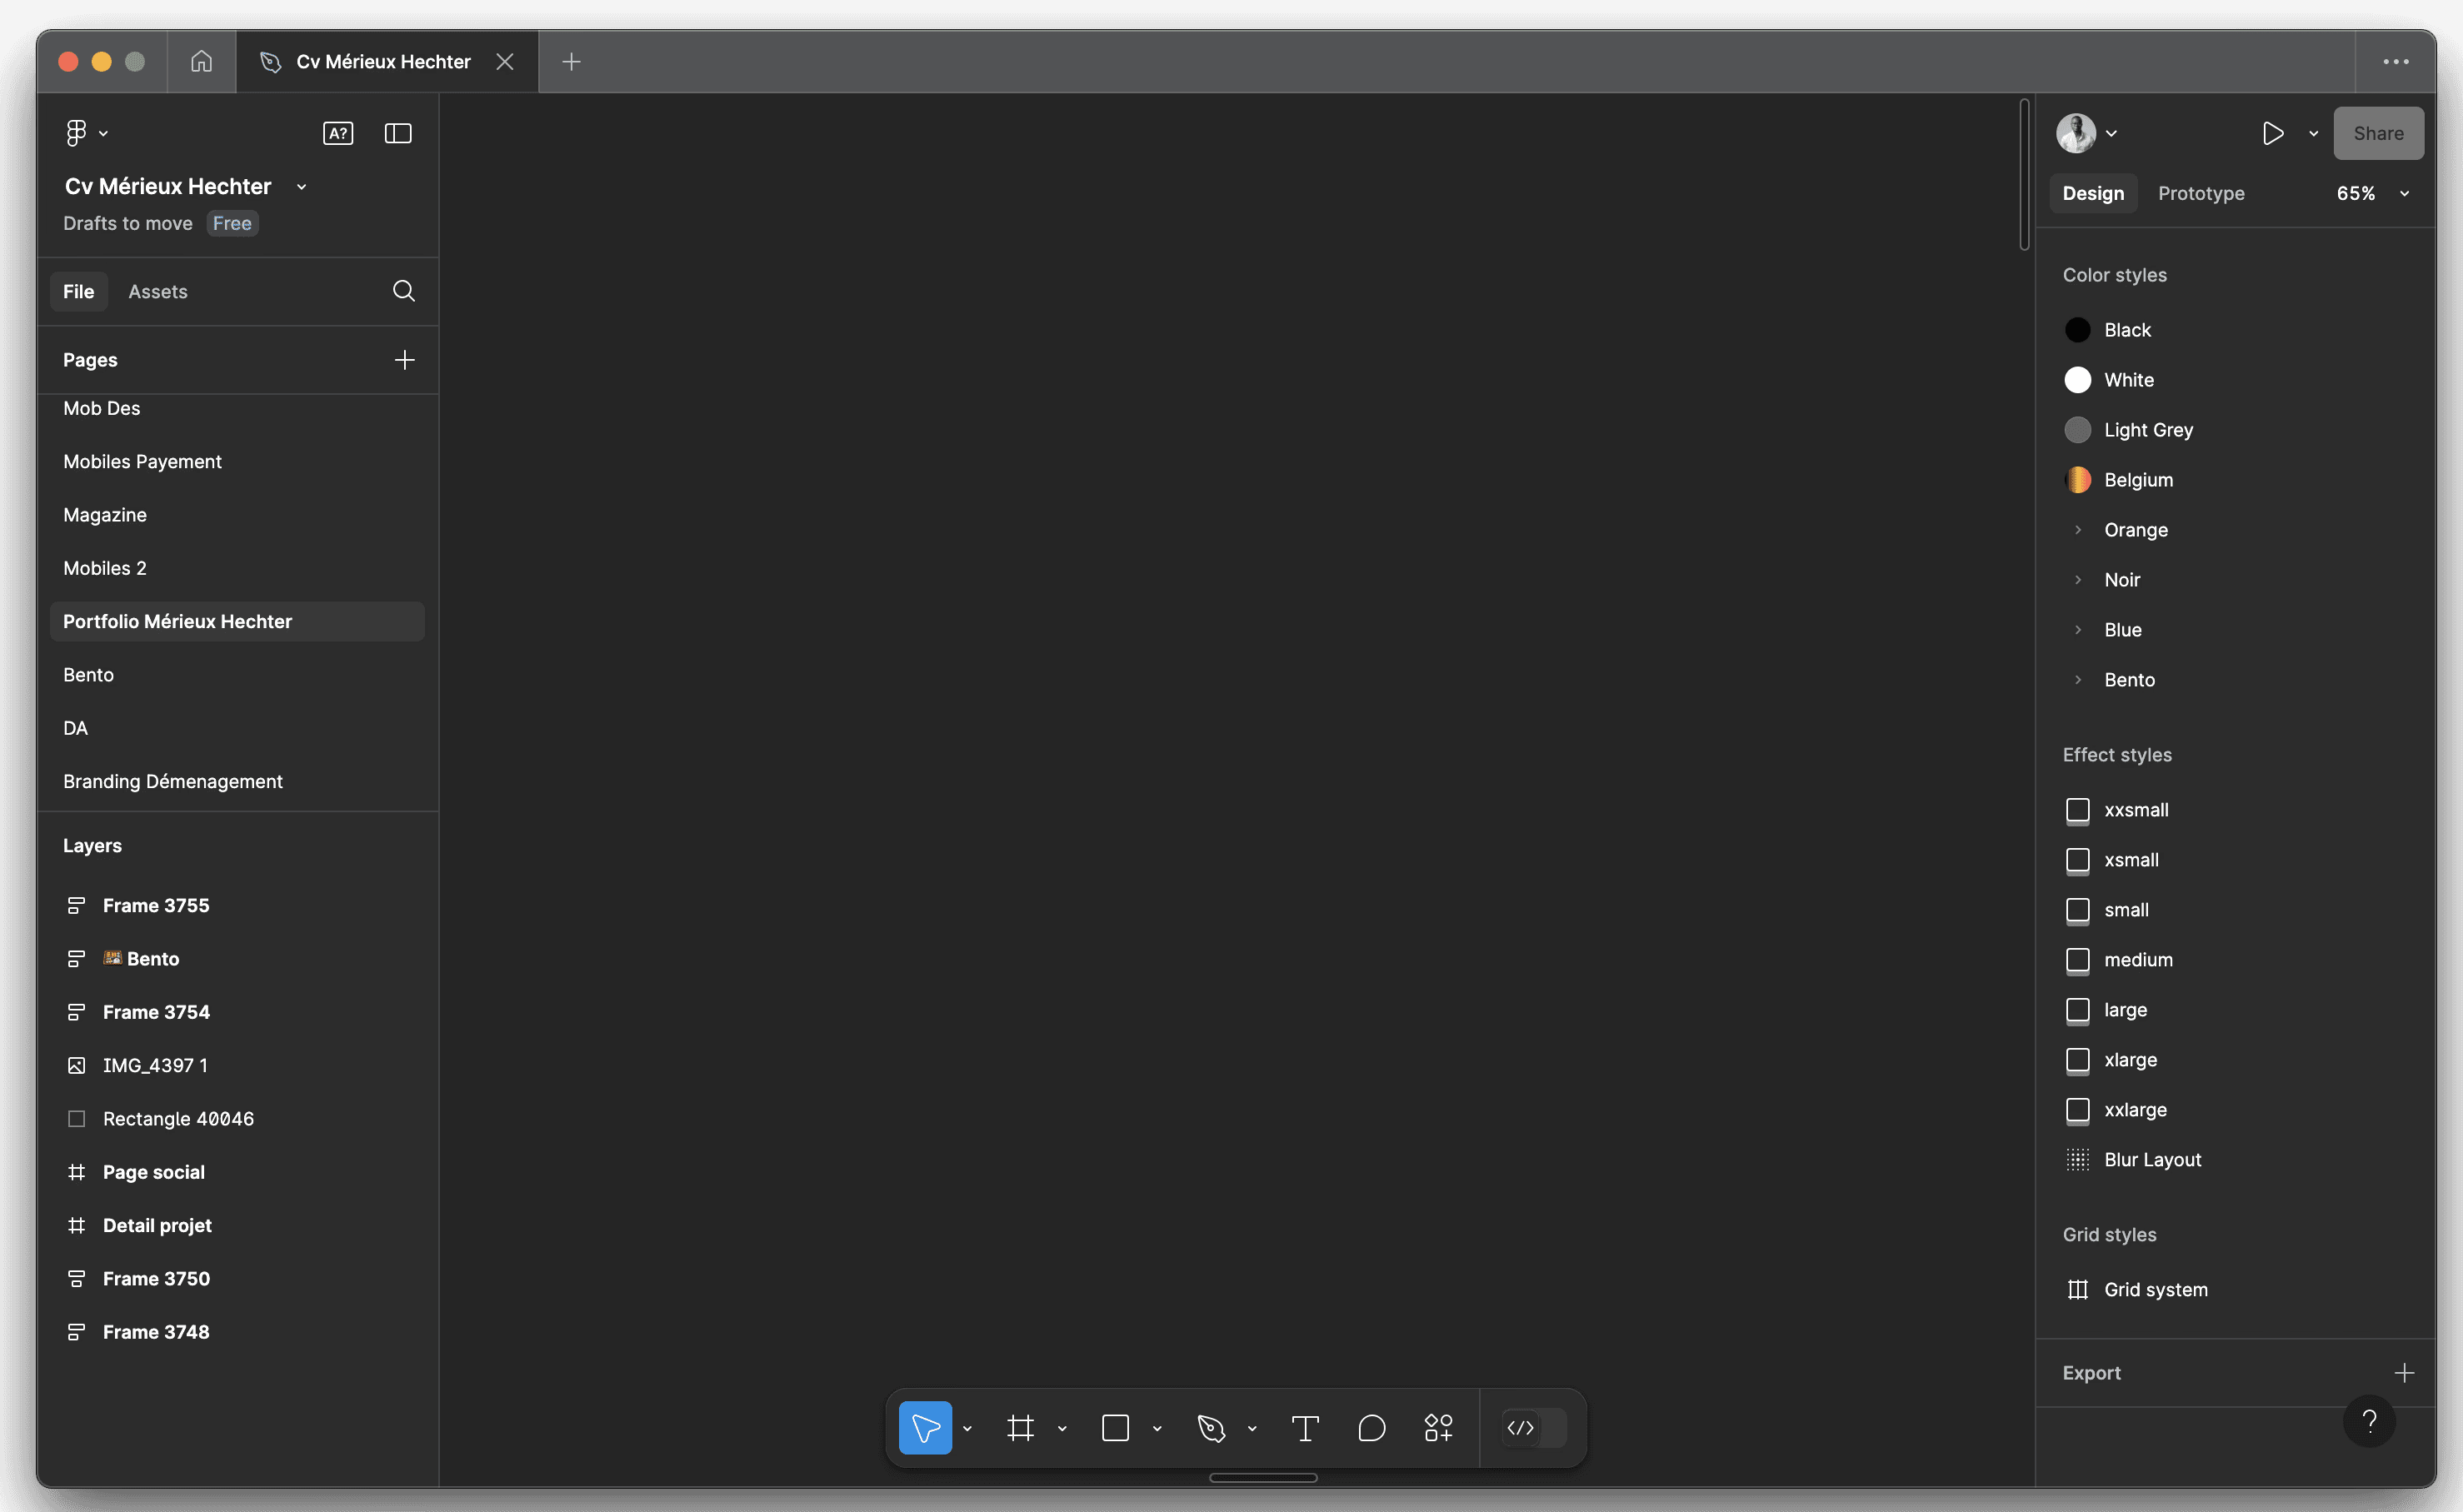The image size is (2463, 1512).
Task: Click the Present play button
Action: (2273, 133)
